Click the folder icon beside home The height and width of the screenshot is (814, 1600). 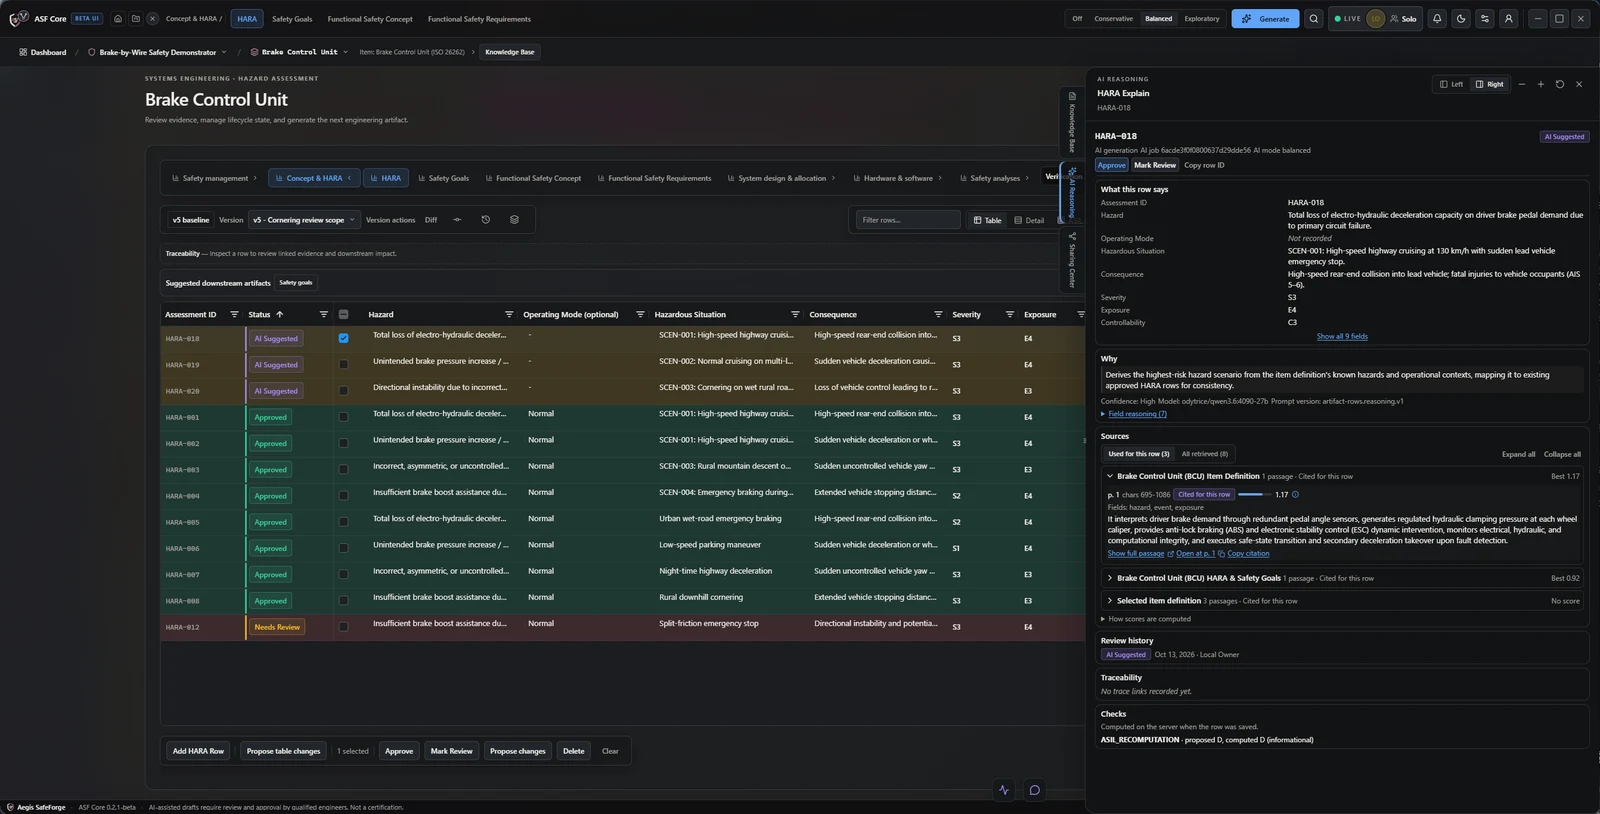(135, 19)
